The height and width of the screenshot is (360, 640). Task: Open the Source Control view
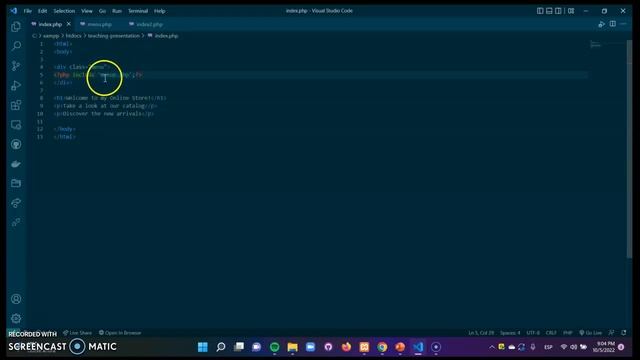click(x=16, y=66)
